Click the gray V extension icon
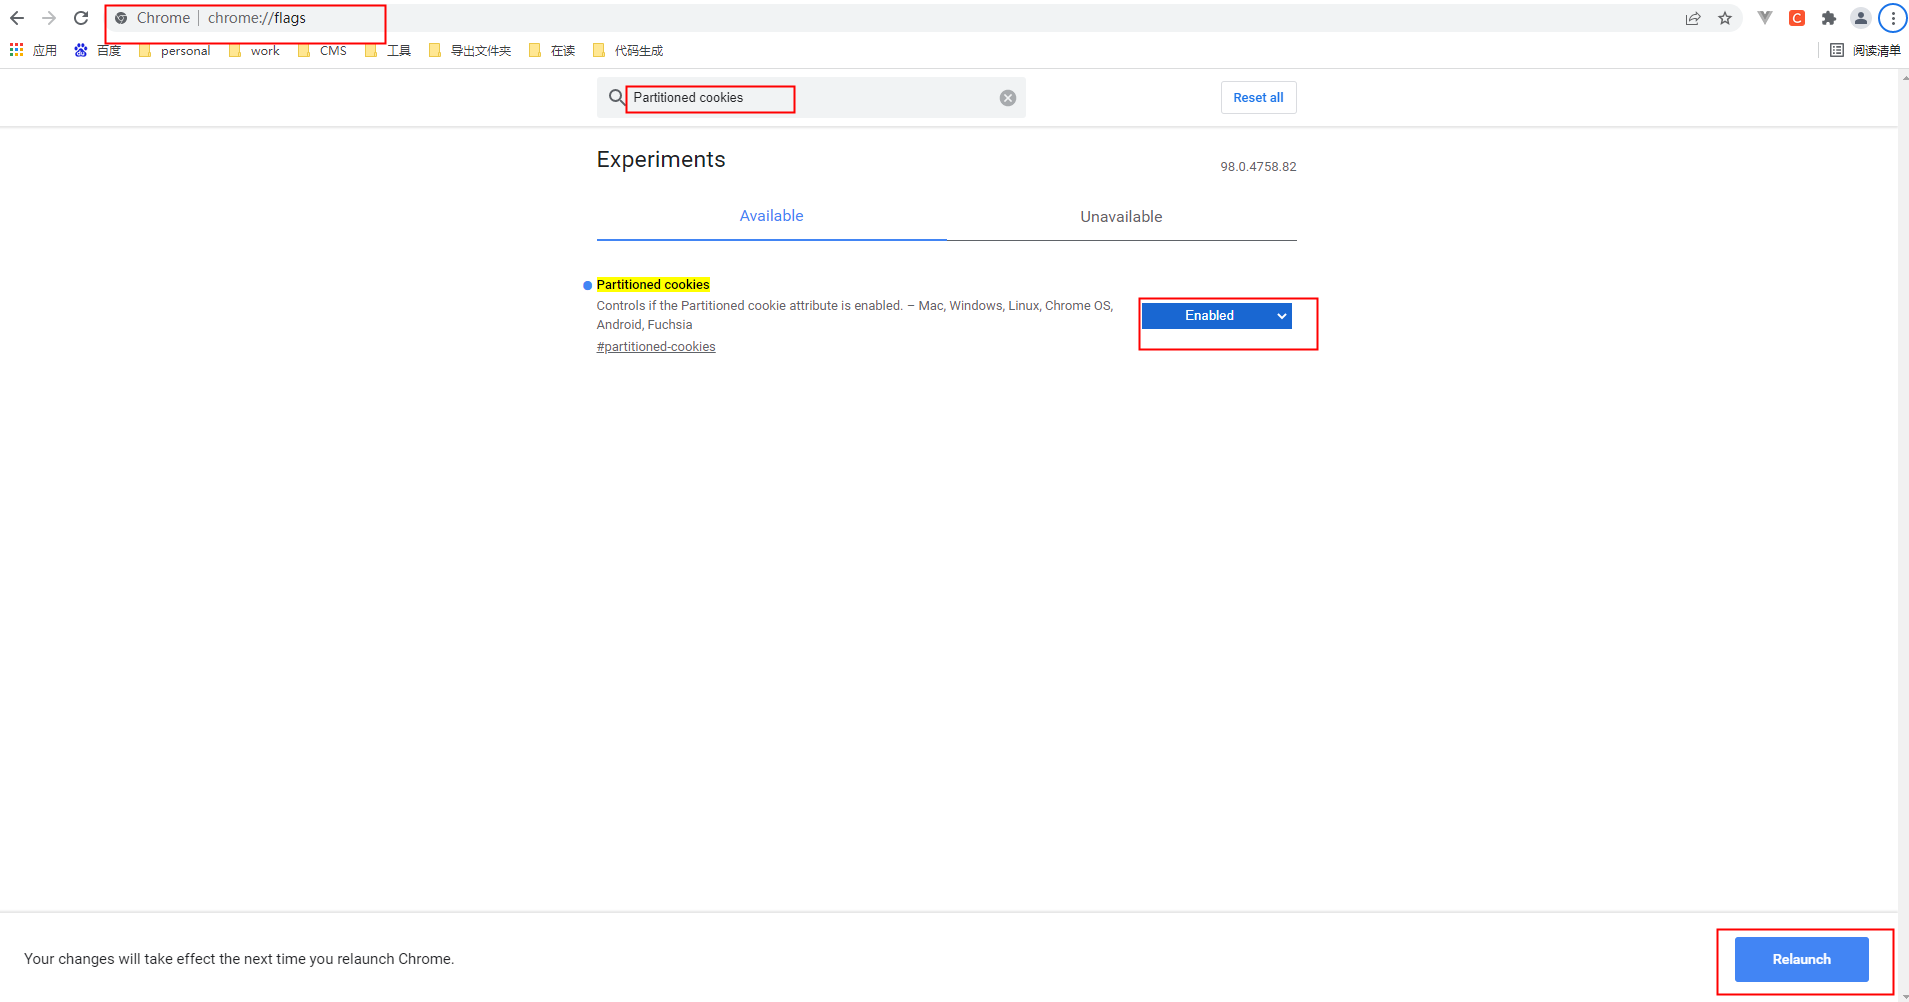Image resolution: width=1909 pixels, height=1002 pixels. [x=1765, y=18]
